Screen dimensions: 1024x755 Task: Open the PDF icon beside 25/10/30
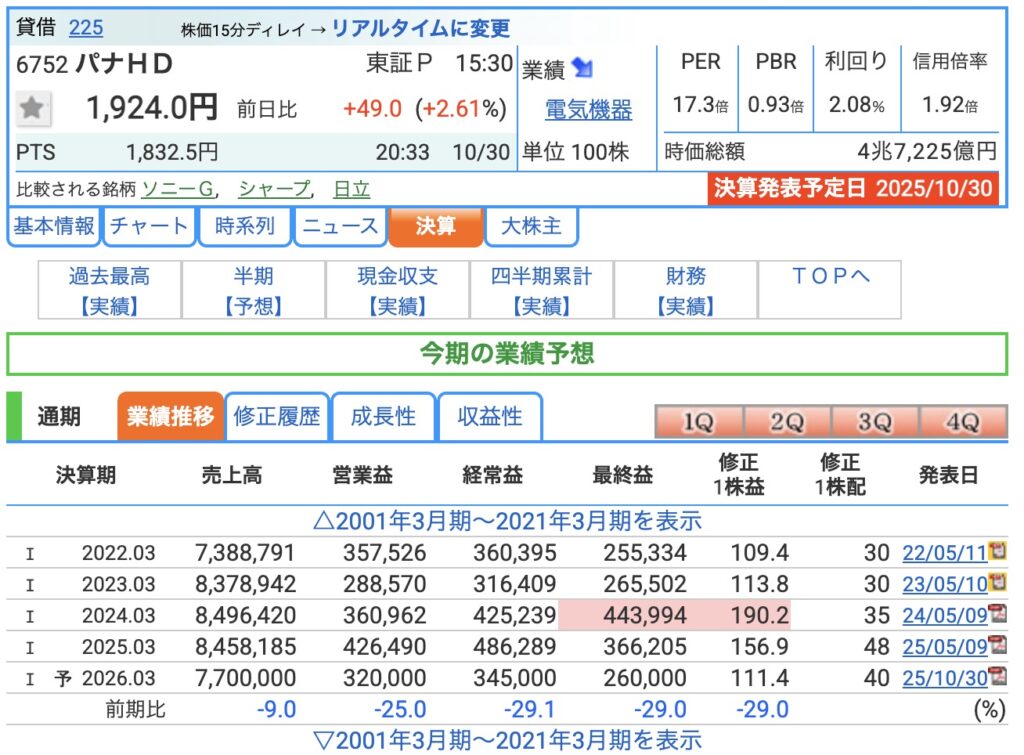point(996,677)
